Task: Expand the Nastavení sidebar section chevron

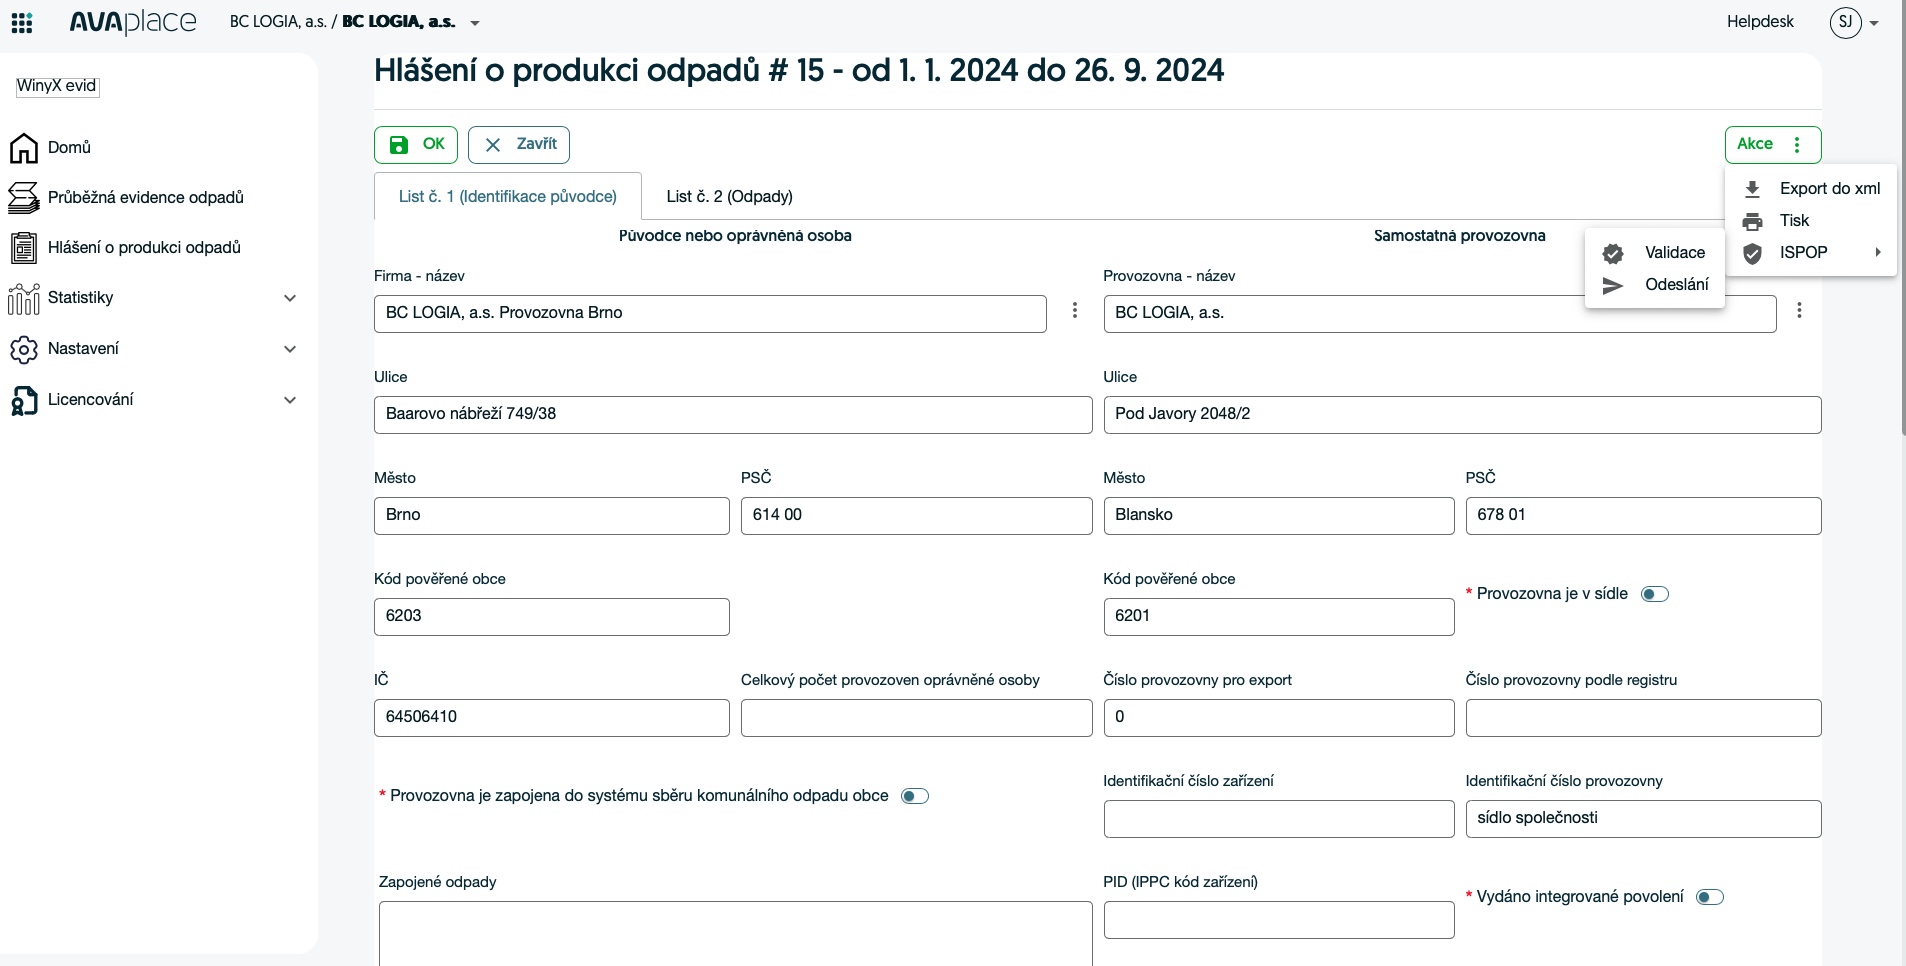Action: pyautogui.click(x=290, y=349)
